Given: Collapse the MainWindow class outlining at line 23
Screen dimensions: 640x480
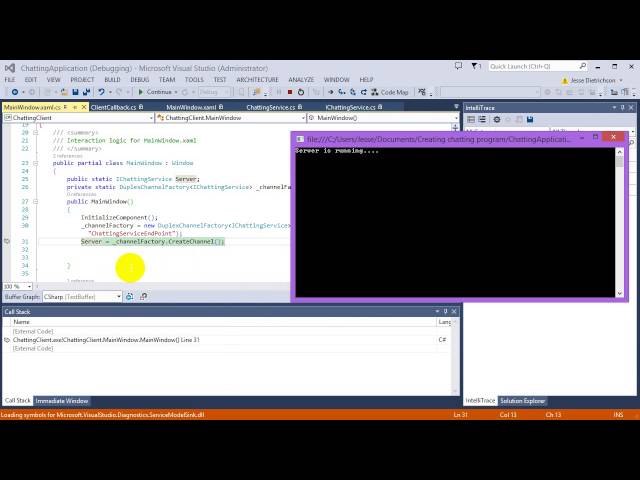Looking at the screenshot, I should pos(36,163).
